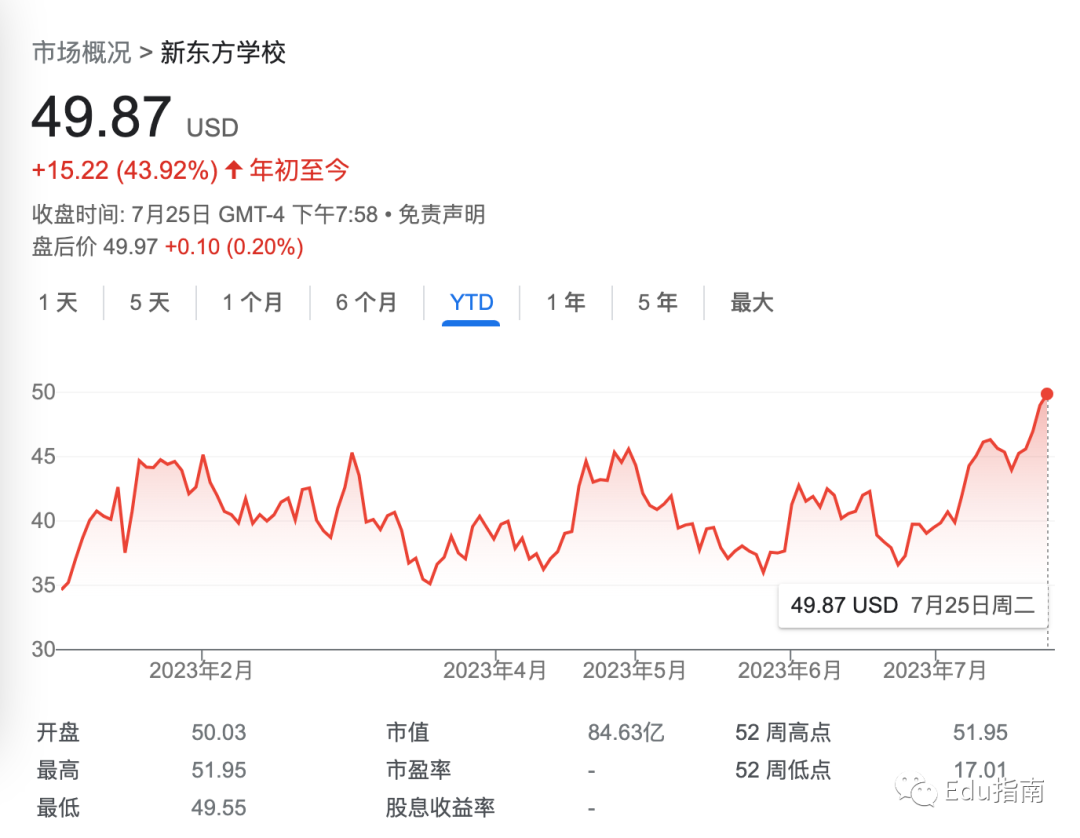Click the 收盘时间 timestamp text
The image size is (1080, 838).
[205, 215]
